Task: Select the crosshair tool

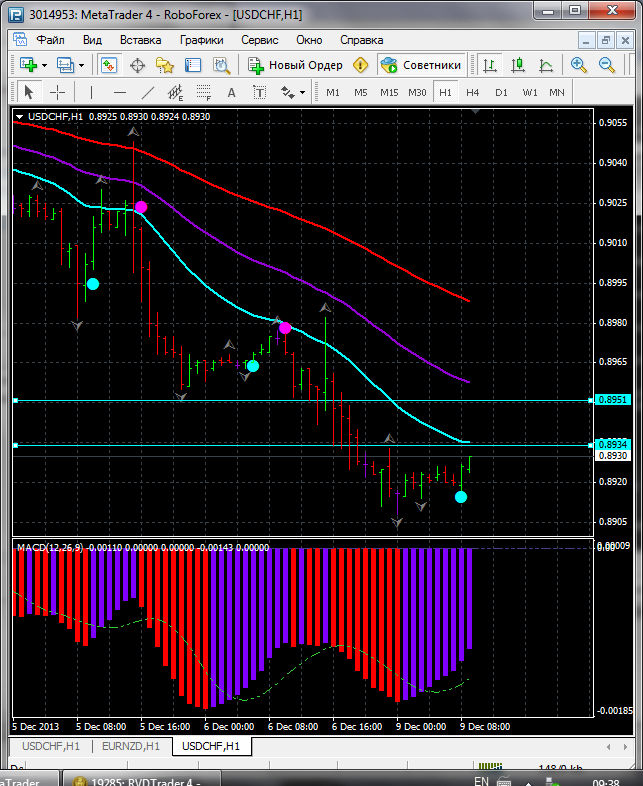Action: [58, 92]
